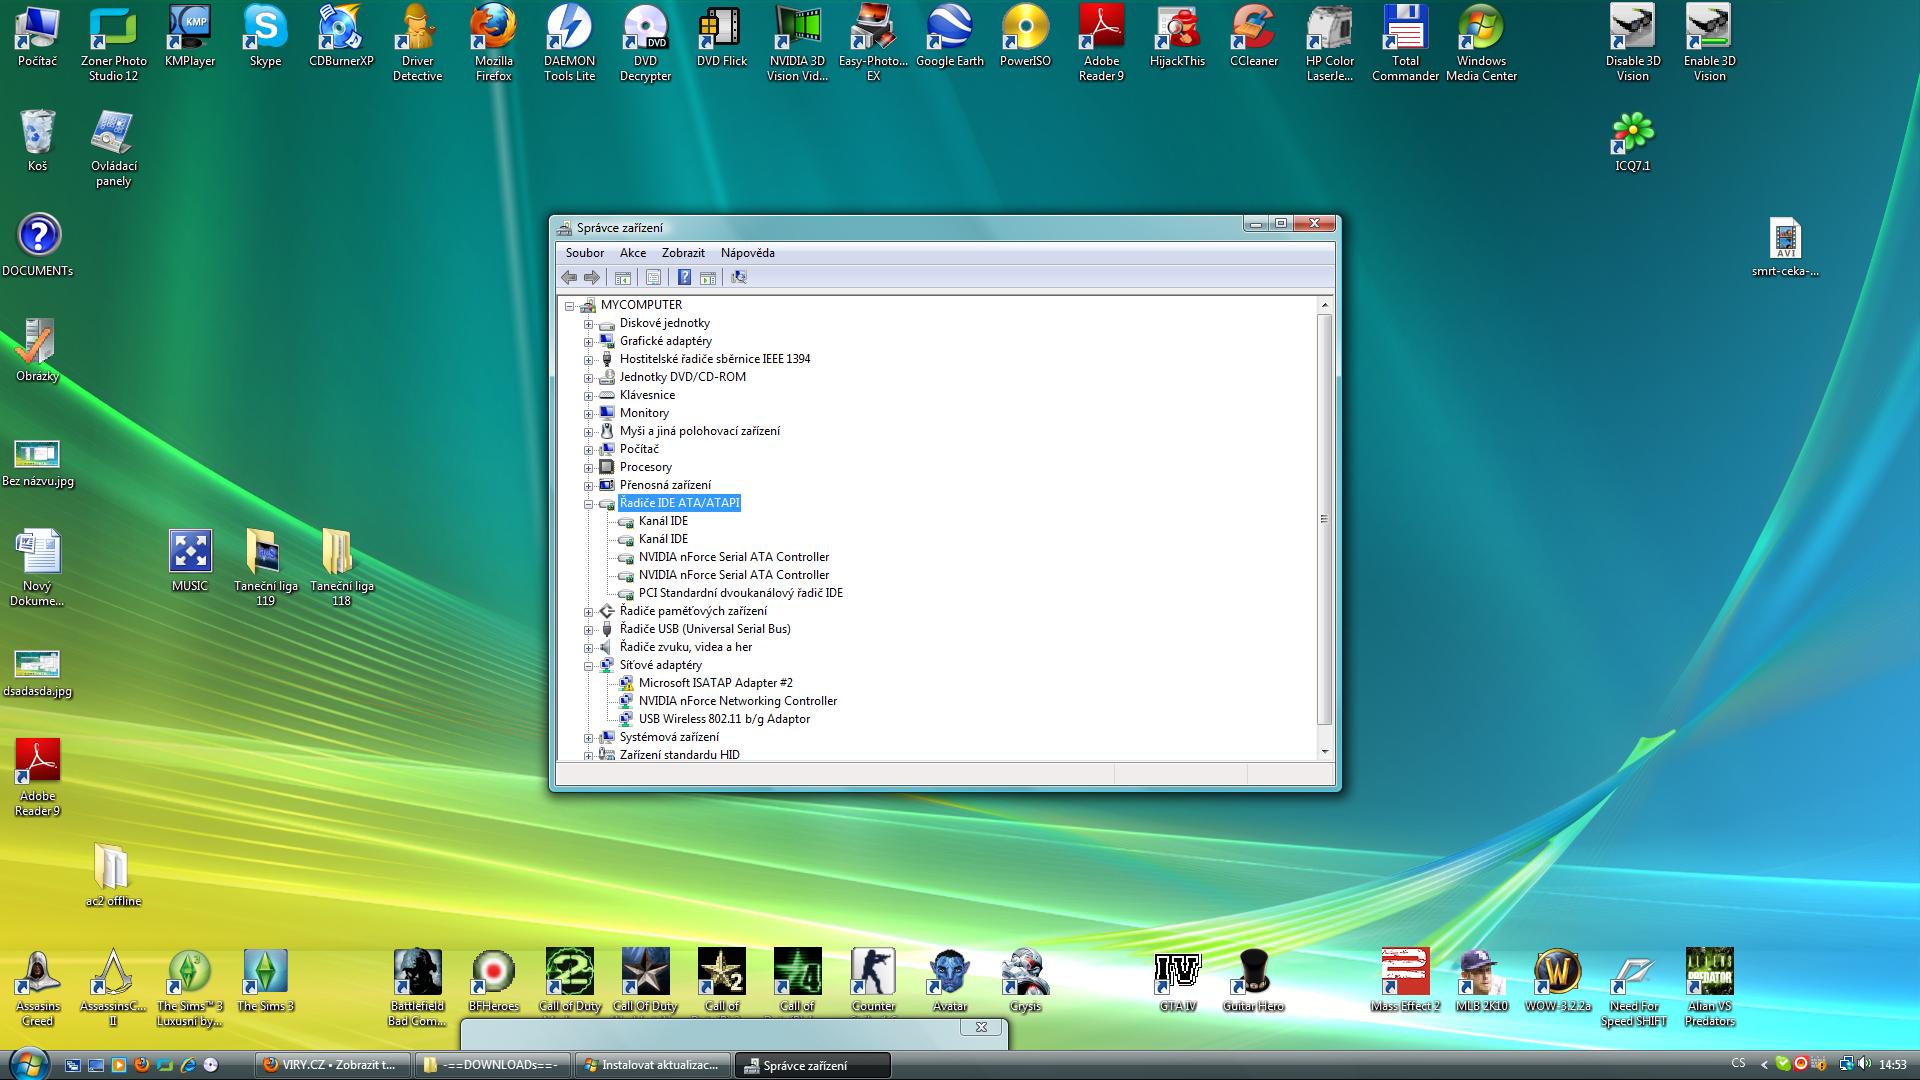Select USB Wireless 802.11 b/g Adaptor
This screenshot has width=1920, height=1080.
click(724, 719)
